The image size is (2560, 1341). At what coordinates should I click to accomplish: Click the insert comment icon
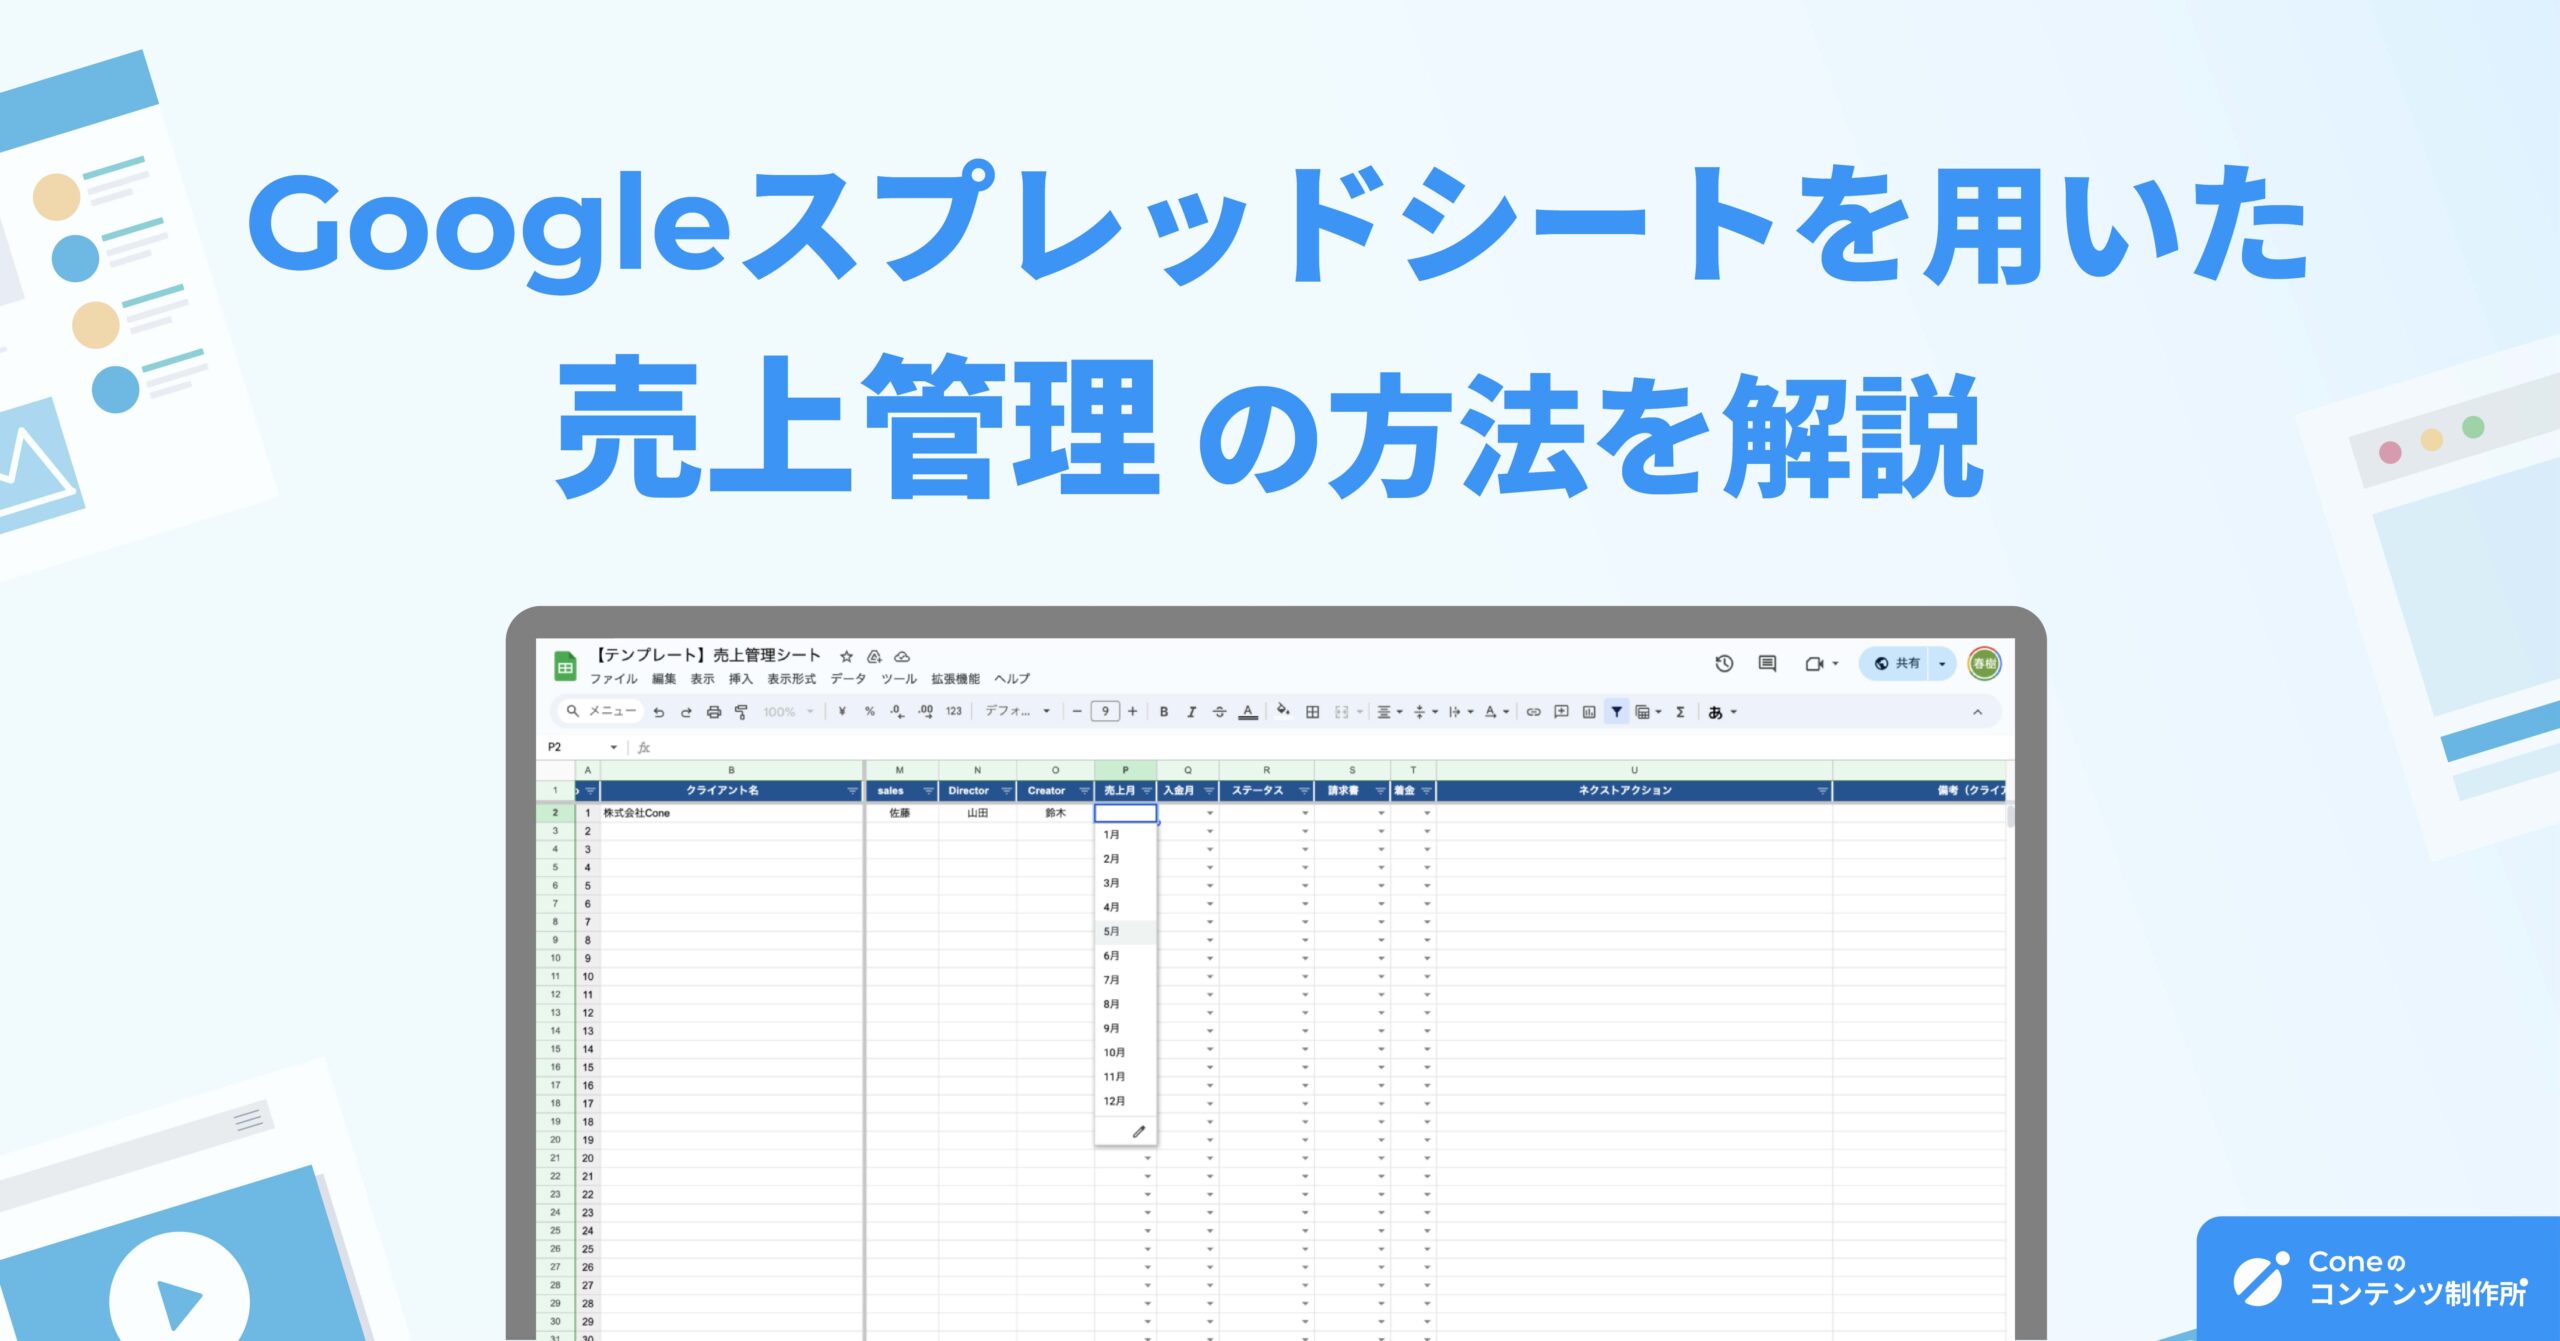tap(1561, 712)
